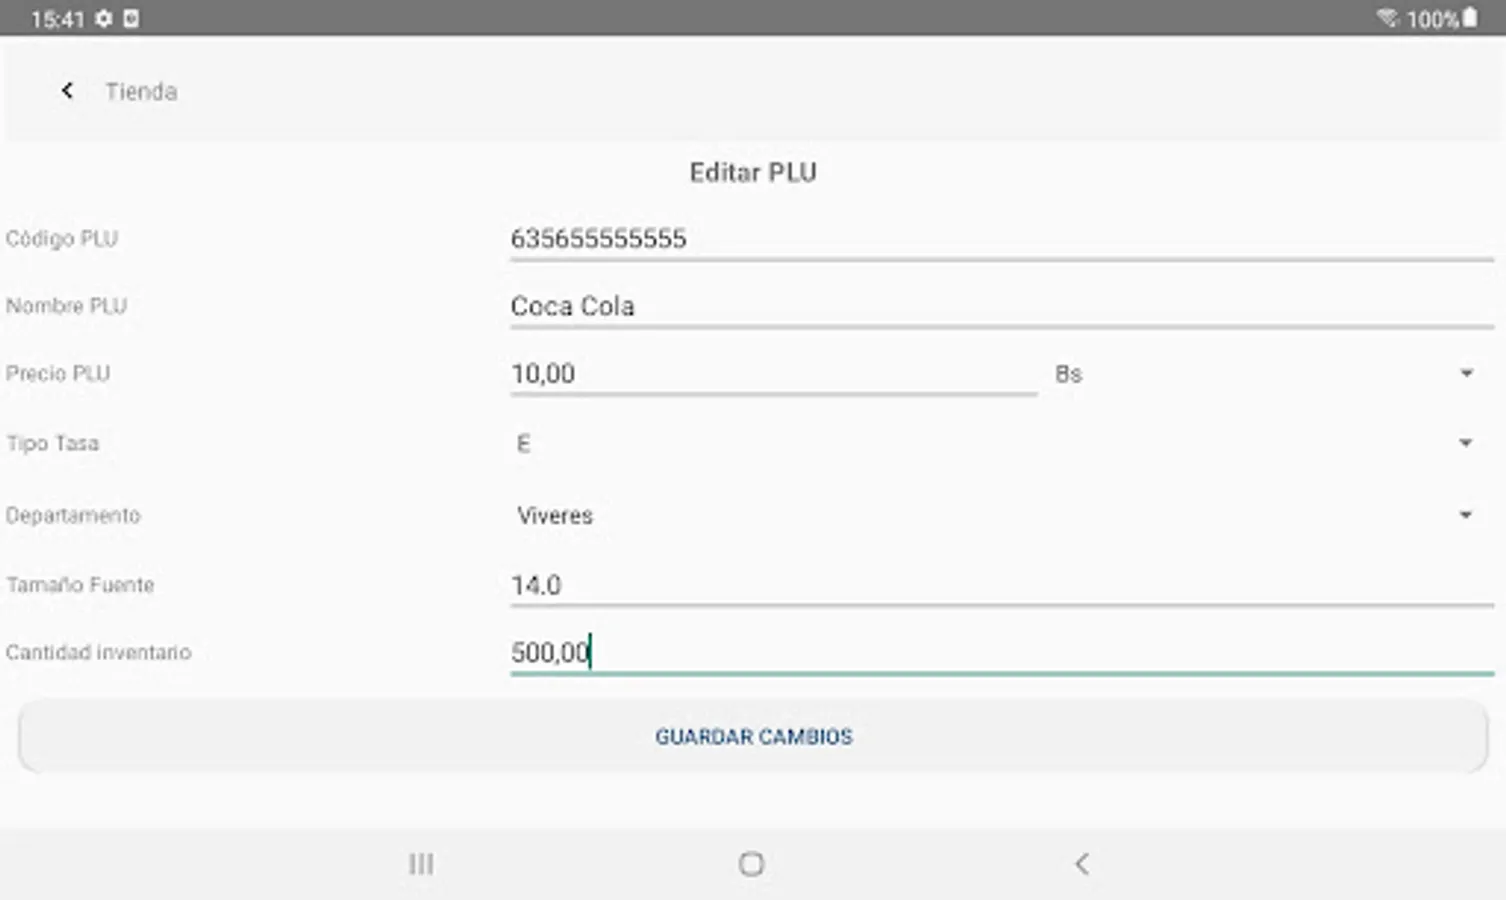Click the Precio PLU field showing 10,00
The image size is (1506, 900).
click(x=770, y=373)
